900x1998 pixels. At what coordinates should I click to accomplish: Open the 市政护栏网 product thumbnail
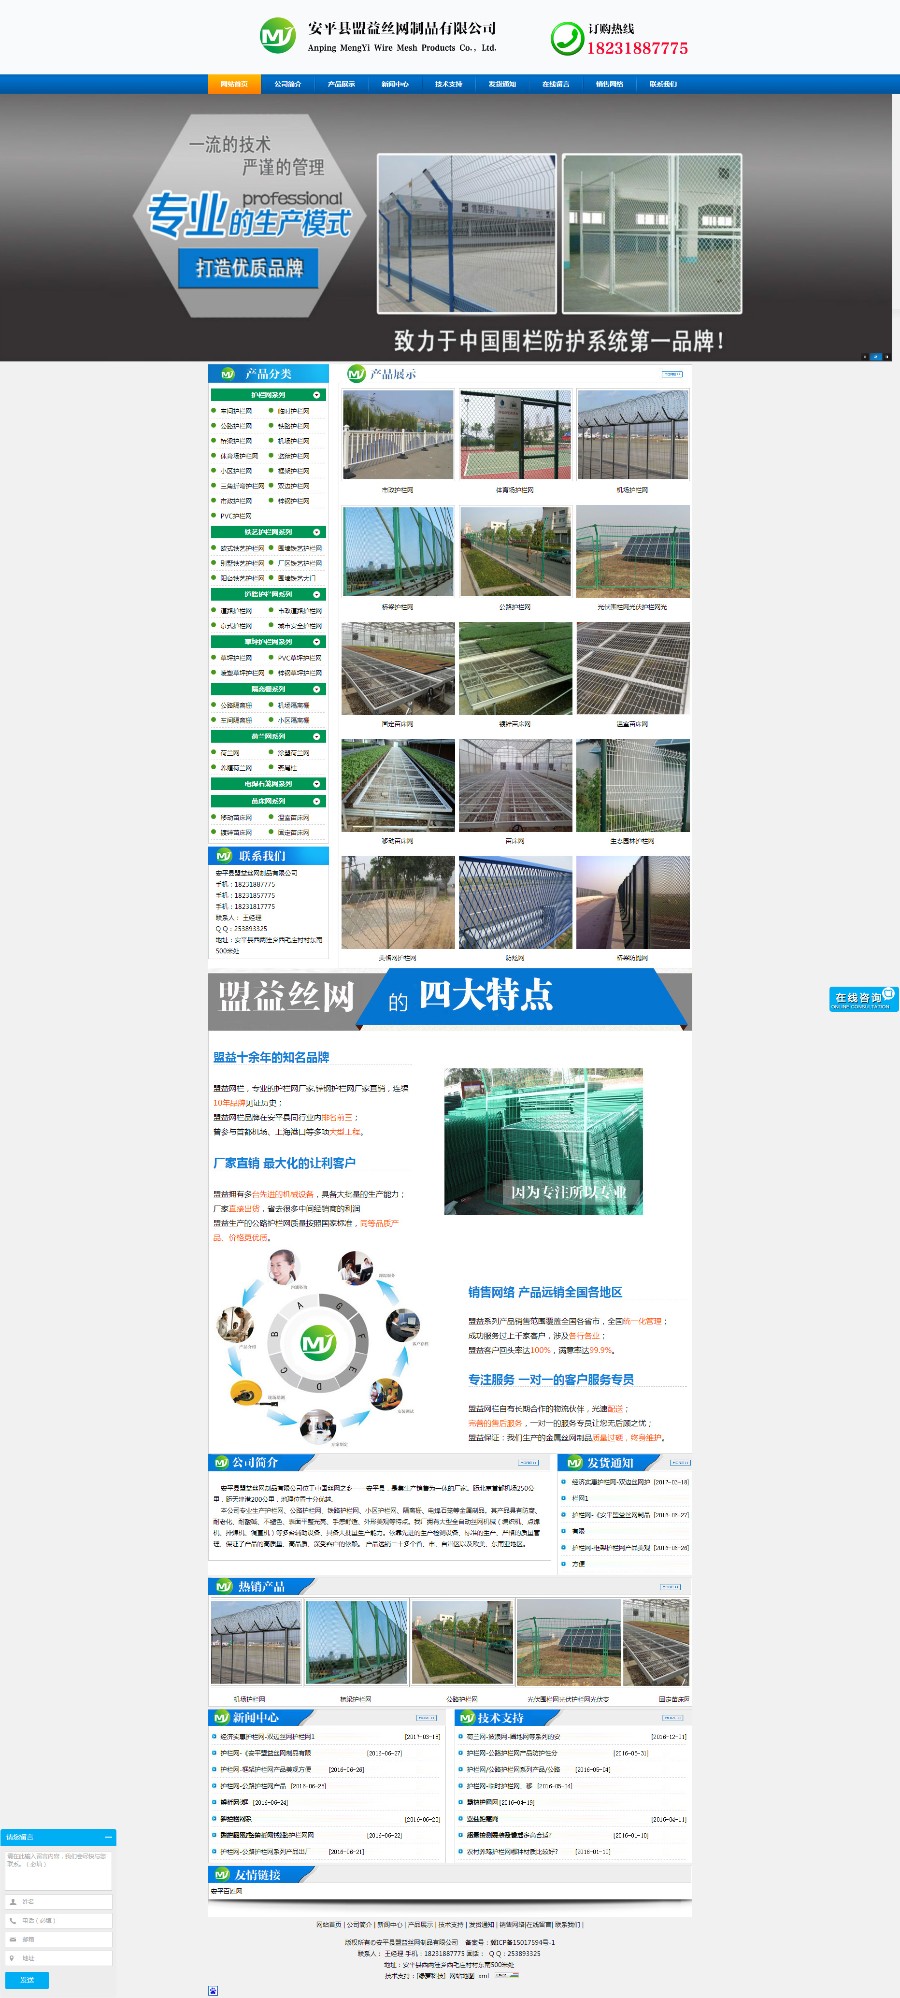(x=397, y=435)
